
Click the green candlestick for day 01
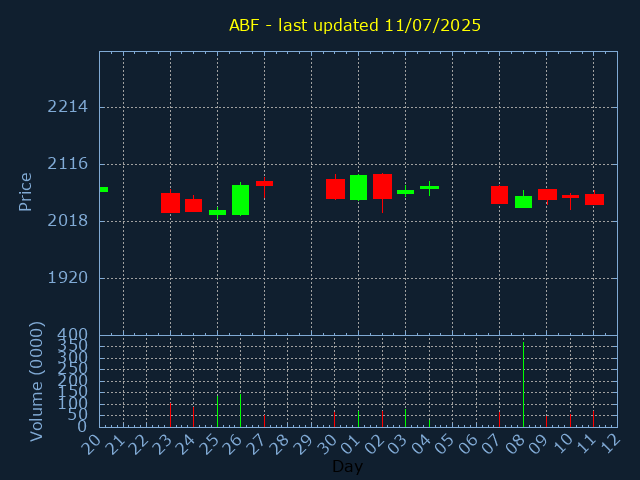click(358, 187)
